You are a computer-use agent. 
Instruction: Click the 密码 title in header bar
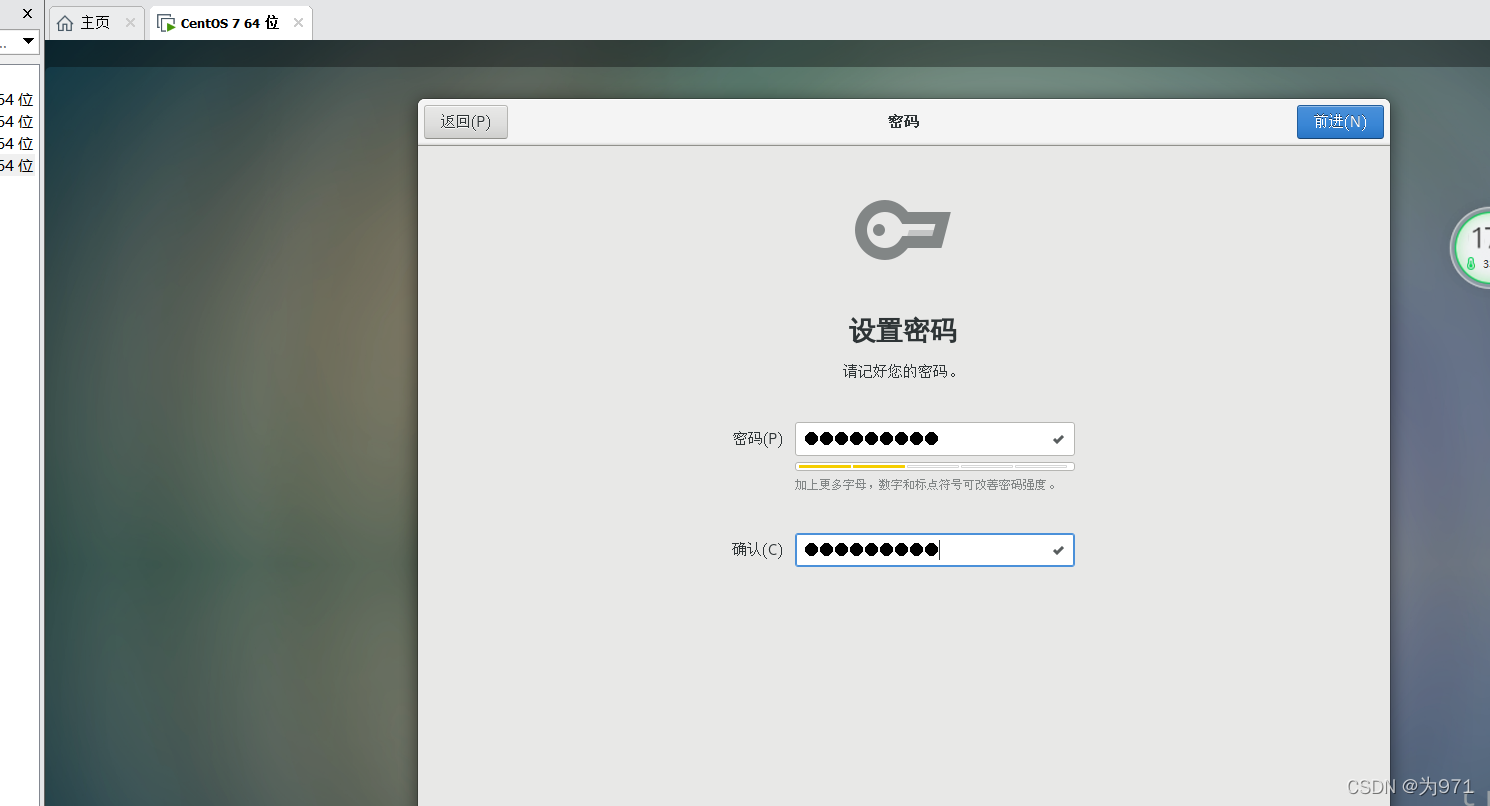pos(903,122)
